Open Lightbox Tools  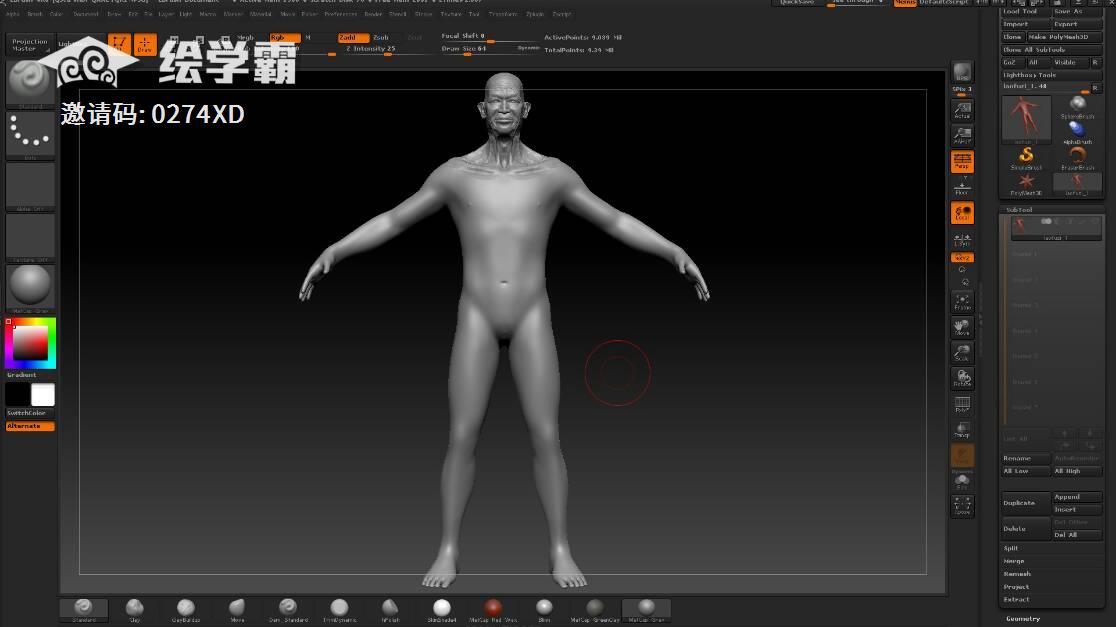coord(1051,75)
